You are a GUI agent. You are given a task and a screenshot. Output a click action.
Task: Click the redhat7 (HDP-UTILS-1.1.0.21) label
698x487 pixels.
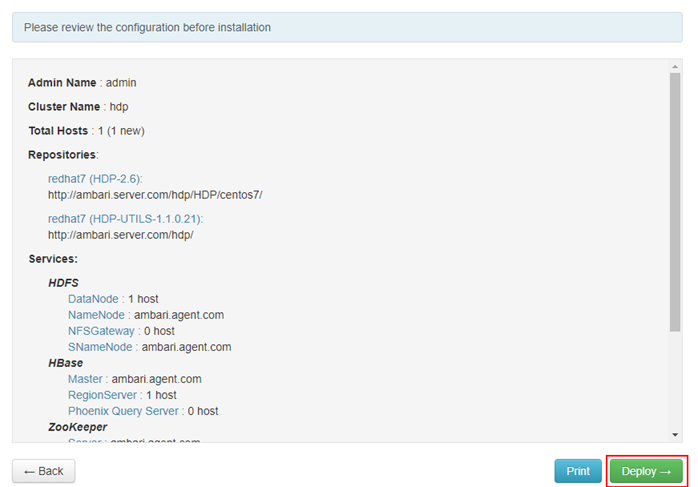[131, 218]
